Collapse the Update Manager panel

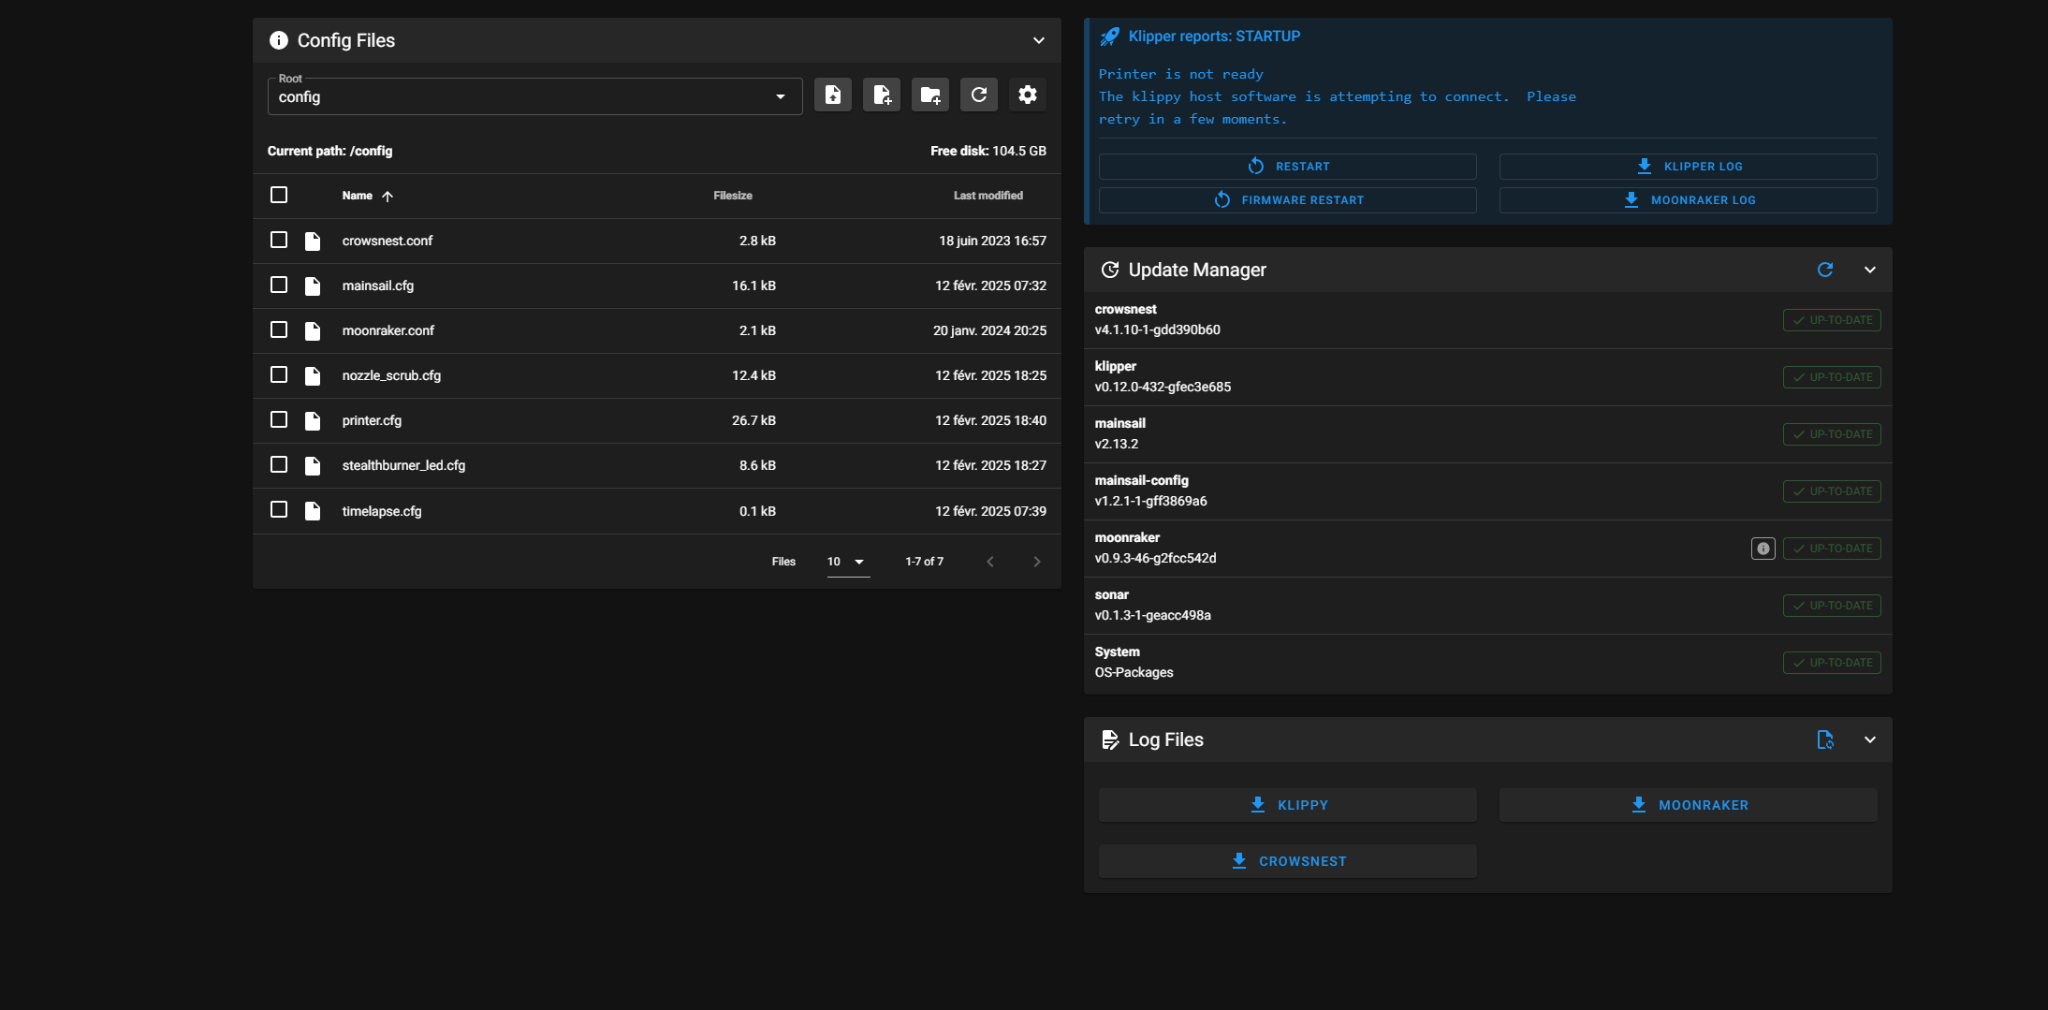point(1870,270)
